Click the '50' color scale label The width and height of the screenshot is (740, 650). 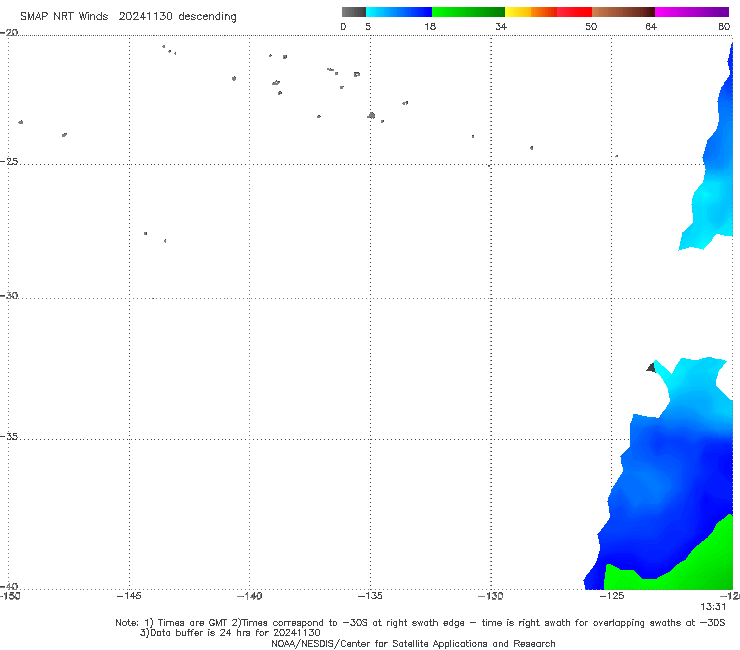pos(591,26)
